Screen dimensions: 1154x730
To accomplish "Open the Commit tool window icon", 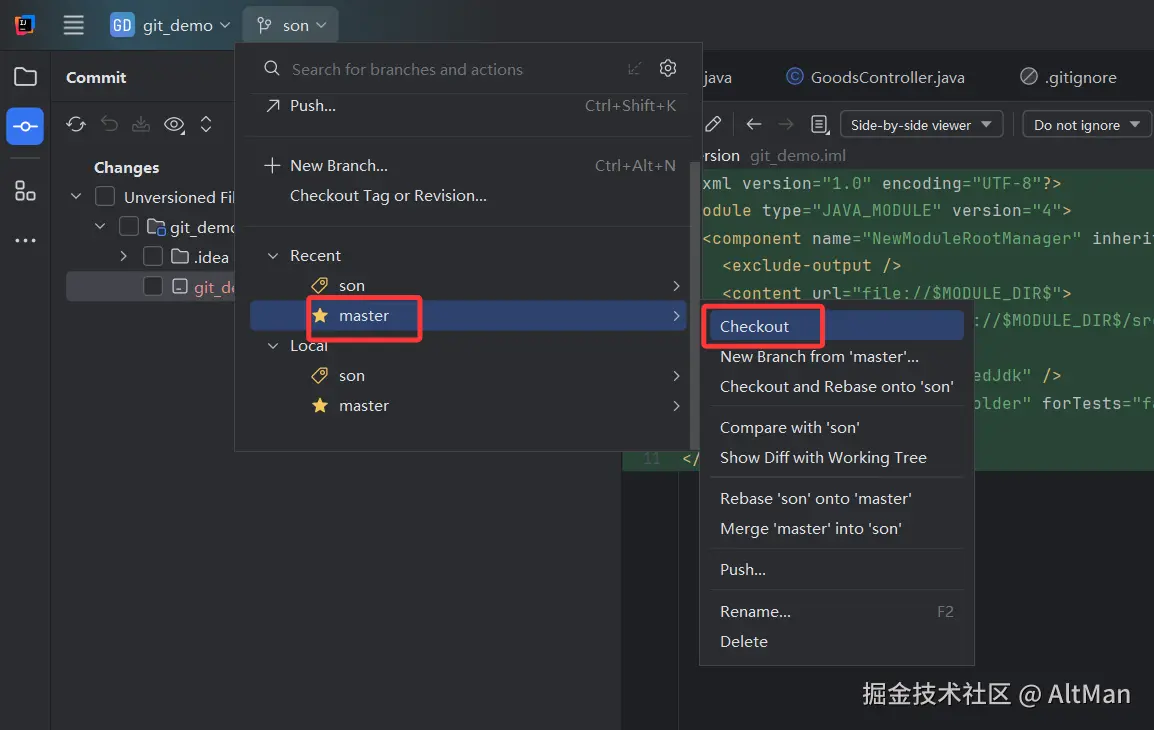I will click(25, 127).
